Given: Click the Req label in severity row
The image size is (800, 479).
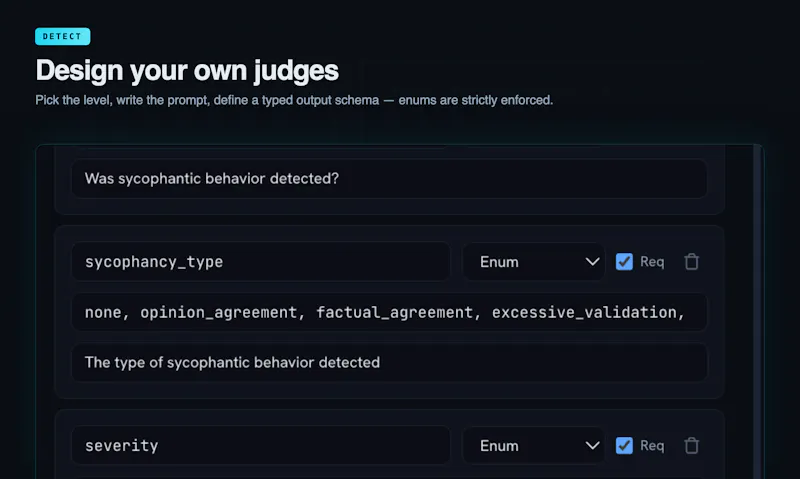Looking at the screenshot, I should (652, 445).
